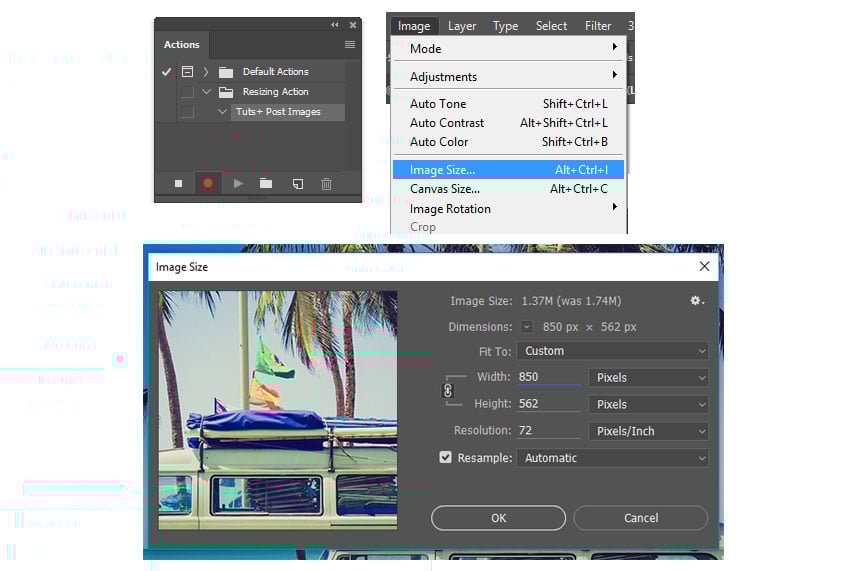Screen dimensions: 850x571
Task: Open the Width units Pixels dropdown
Action: [648, 377]
